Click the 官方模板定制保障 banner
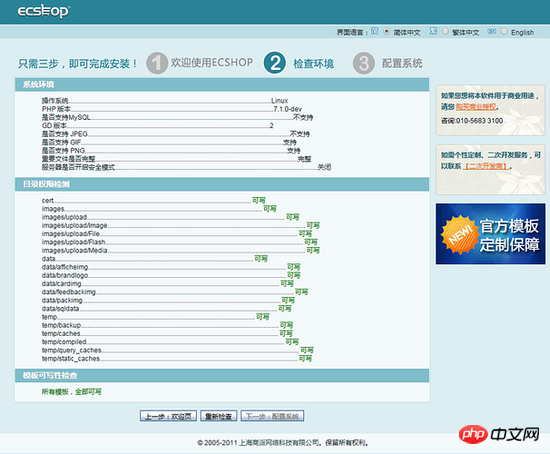Image resolution: width=550 pixels, height=454 pixels. click(490, 234)
